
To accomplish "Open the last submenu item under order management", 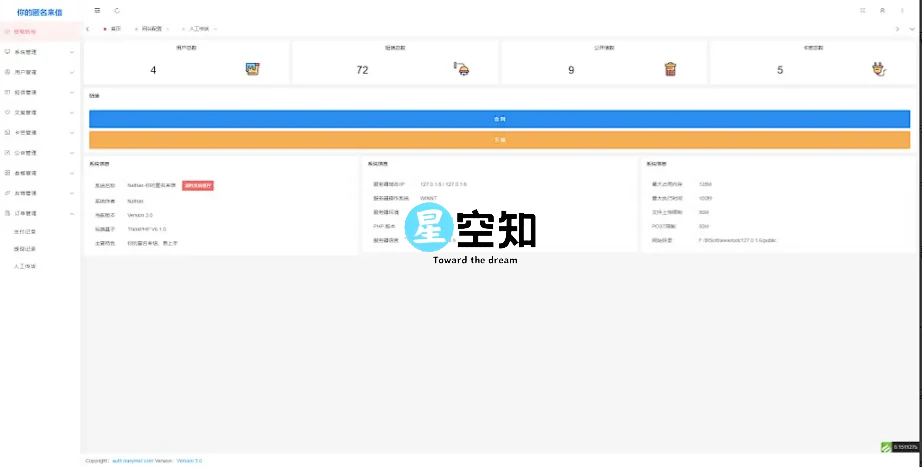I will [x=25, y=266].
